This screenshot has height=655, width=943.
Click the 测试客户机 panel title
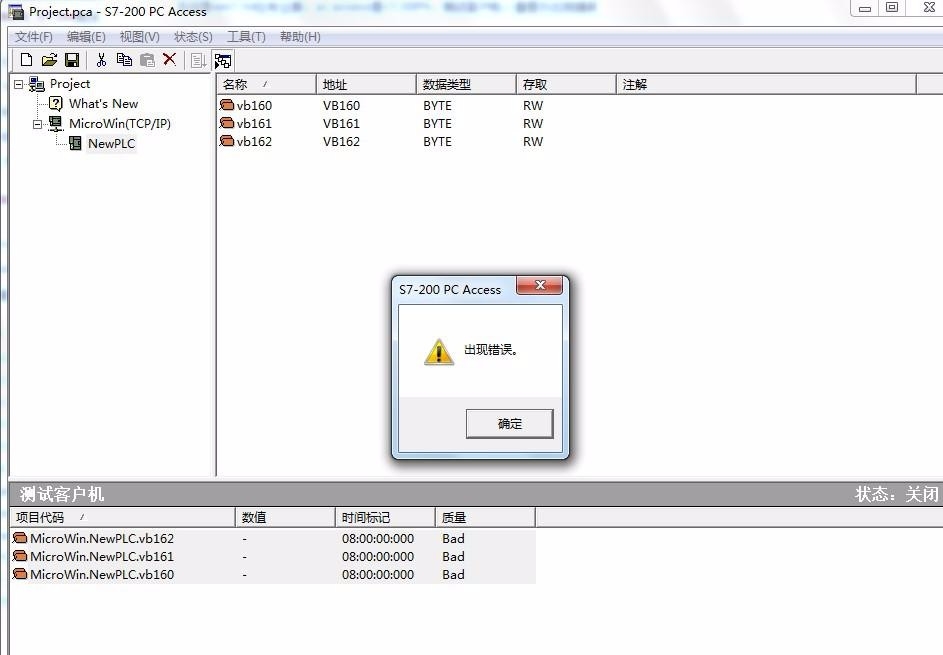pyautogui.click(x=62, y=494)
